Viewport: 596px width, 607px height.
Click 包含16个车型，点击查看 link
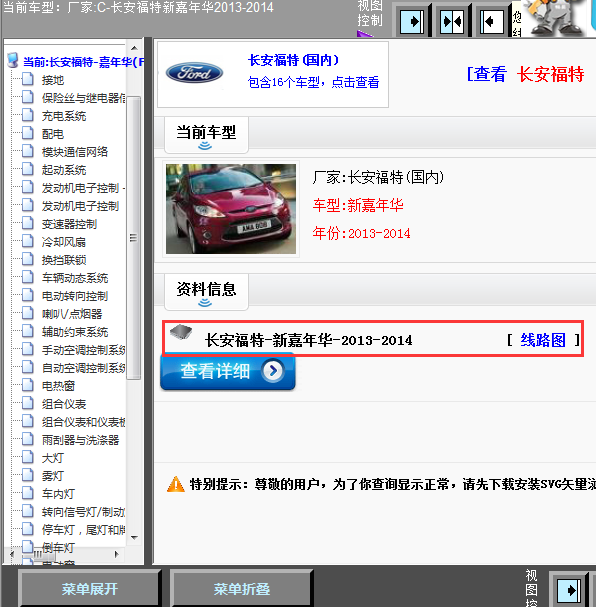[313, 82]
